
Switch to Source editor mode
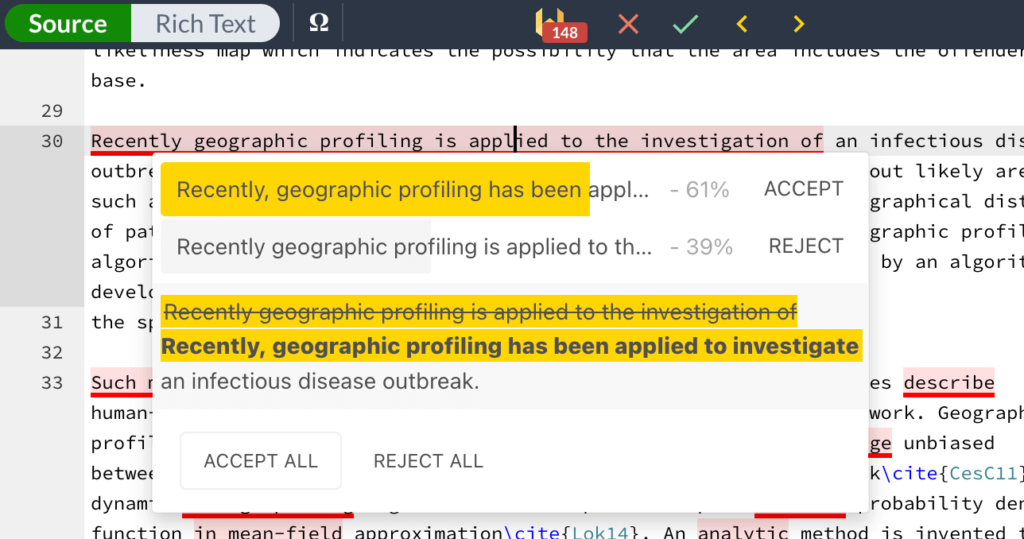[x=68, y=24]
